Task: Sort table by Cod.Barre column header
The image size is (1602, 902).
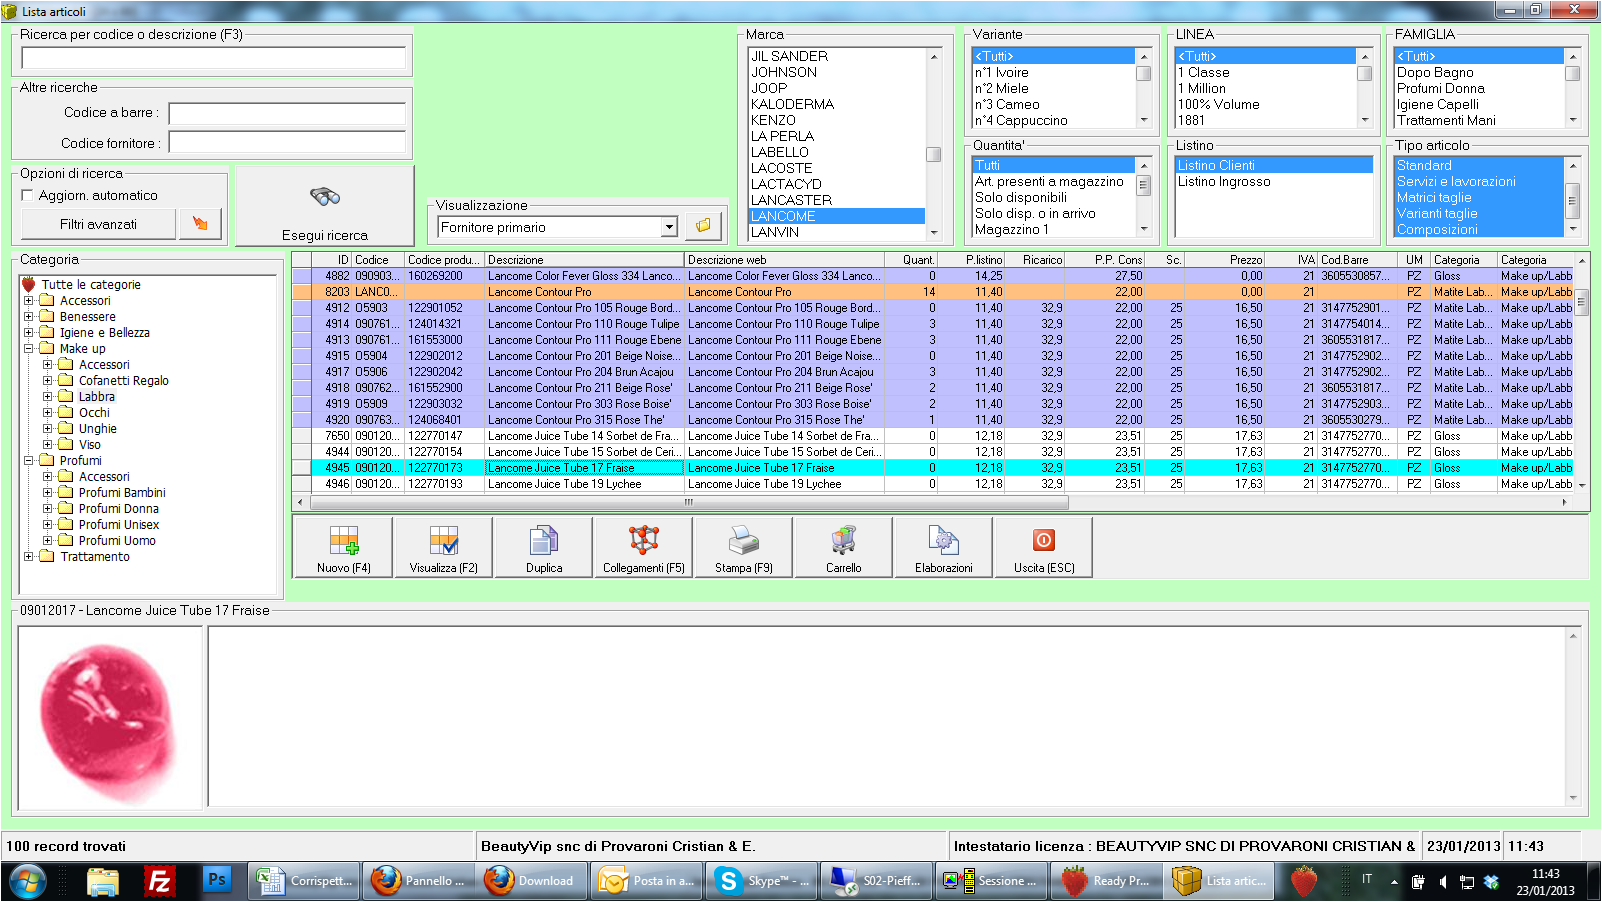Action: [x=1358, y=259]
